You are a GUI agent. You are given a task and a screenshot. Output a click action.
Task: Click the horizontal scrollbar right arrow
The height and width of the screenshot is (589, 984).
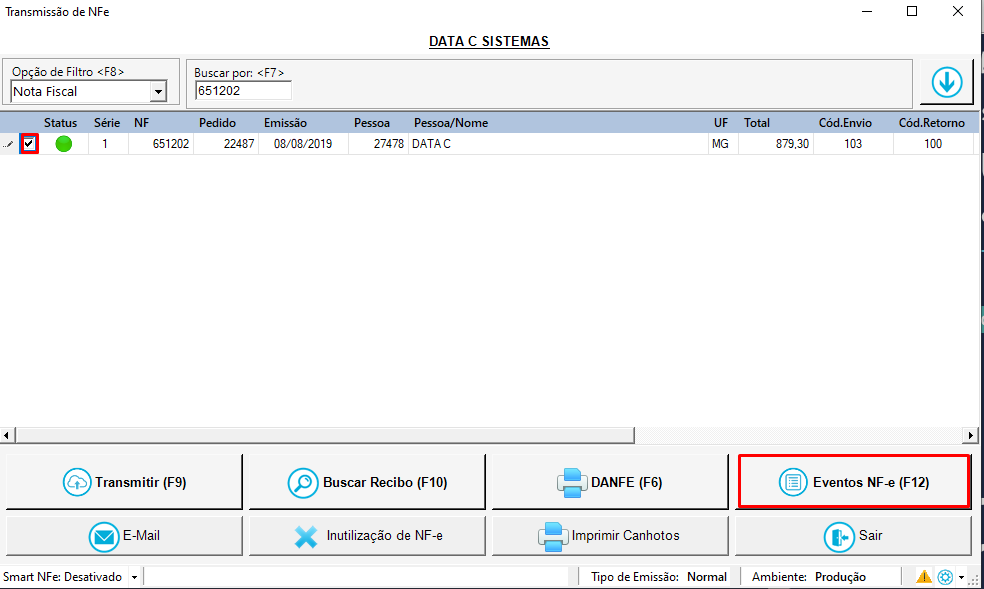tap(970, 436)
